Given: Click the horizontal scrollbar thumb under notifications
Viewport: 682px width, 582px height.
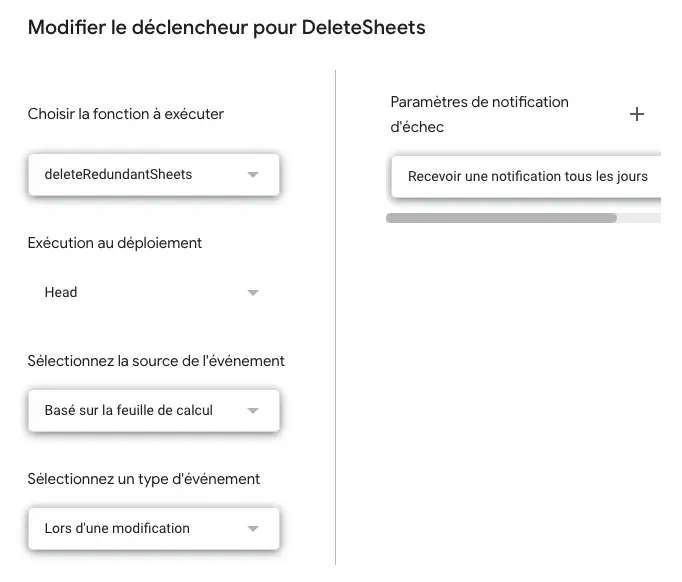Looking at the screenshot, I should coord(501,218).
